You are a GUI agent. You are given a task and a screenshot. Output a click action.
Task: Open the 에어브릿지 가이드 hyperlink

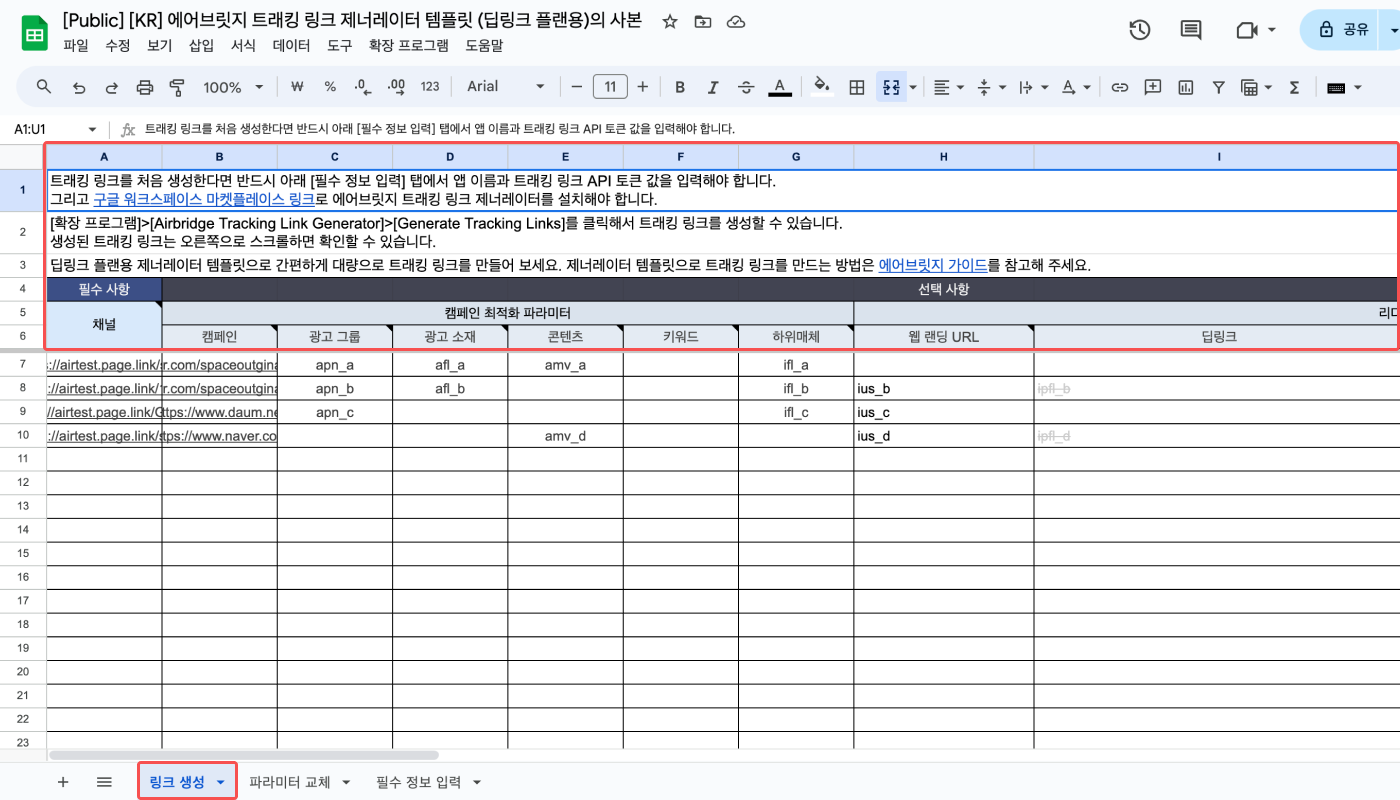tap(933, 265)
